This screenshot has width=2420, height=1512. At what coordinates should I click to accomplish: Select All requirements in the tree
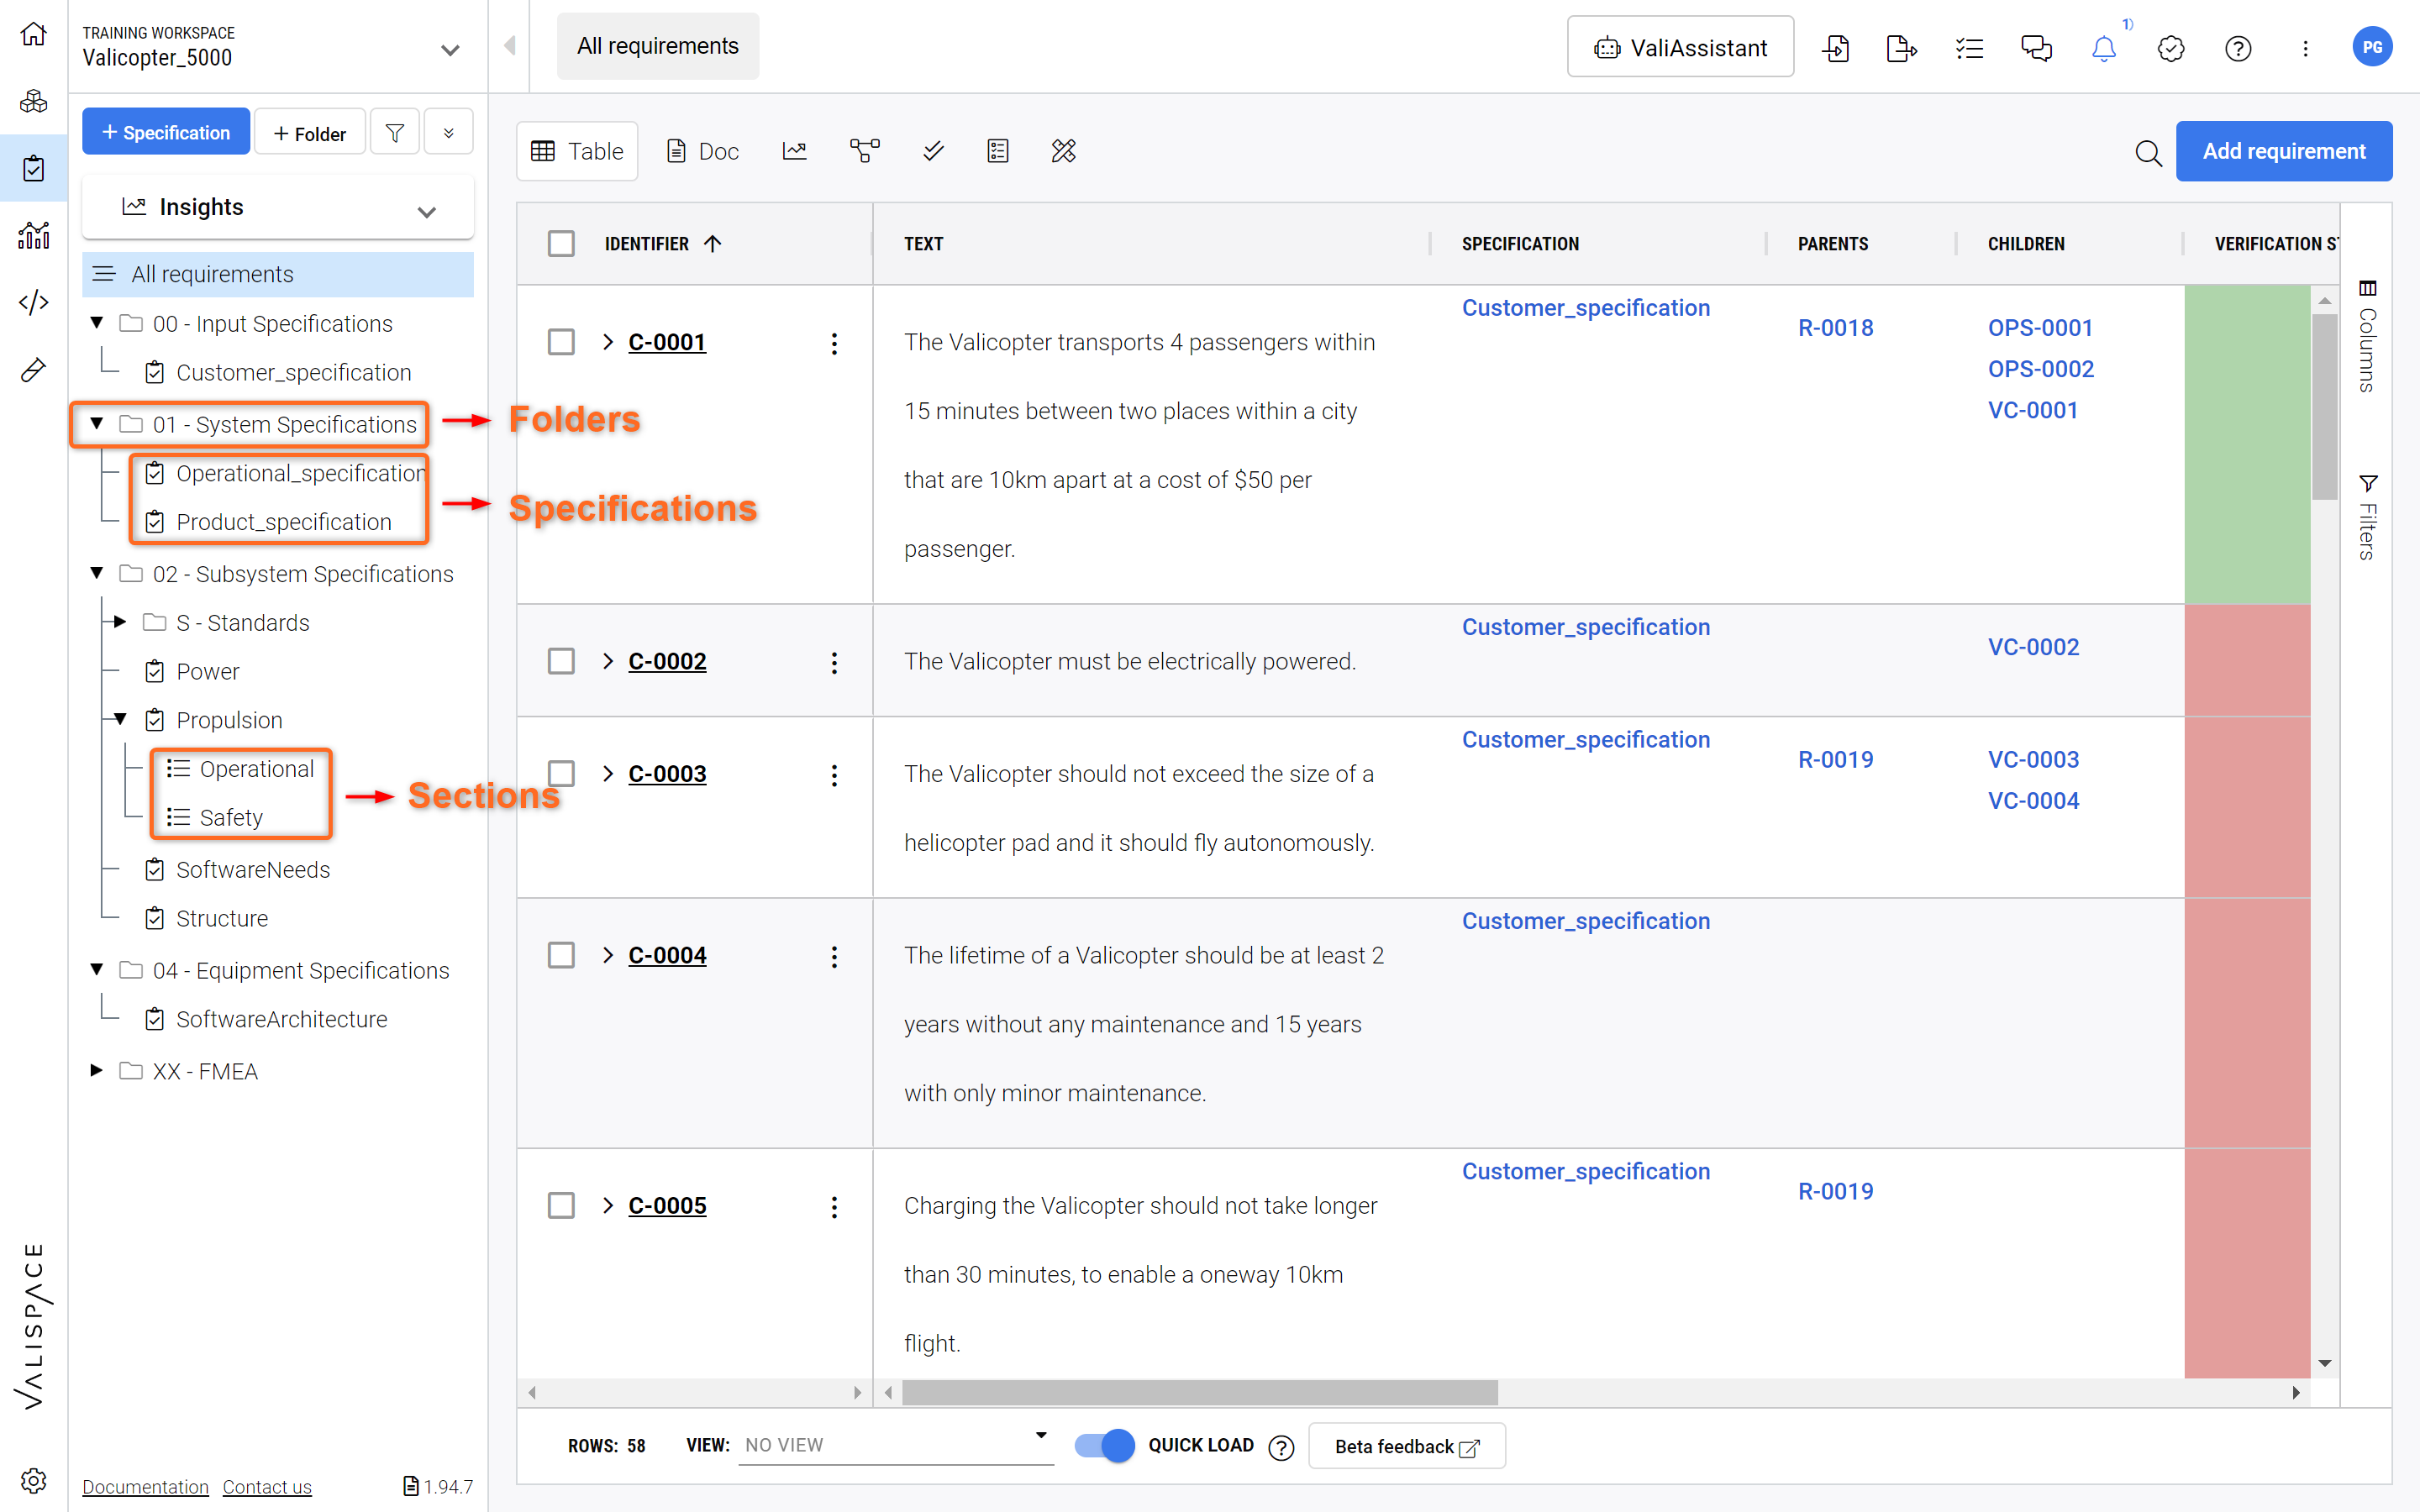pyautogui.click(x=277, y=274)
